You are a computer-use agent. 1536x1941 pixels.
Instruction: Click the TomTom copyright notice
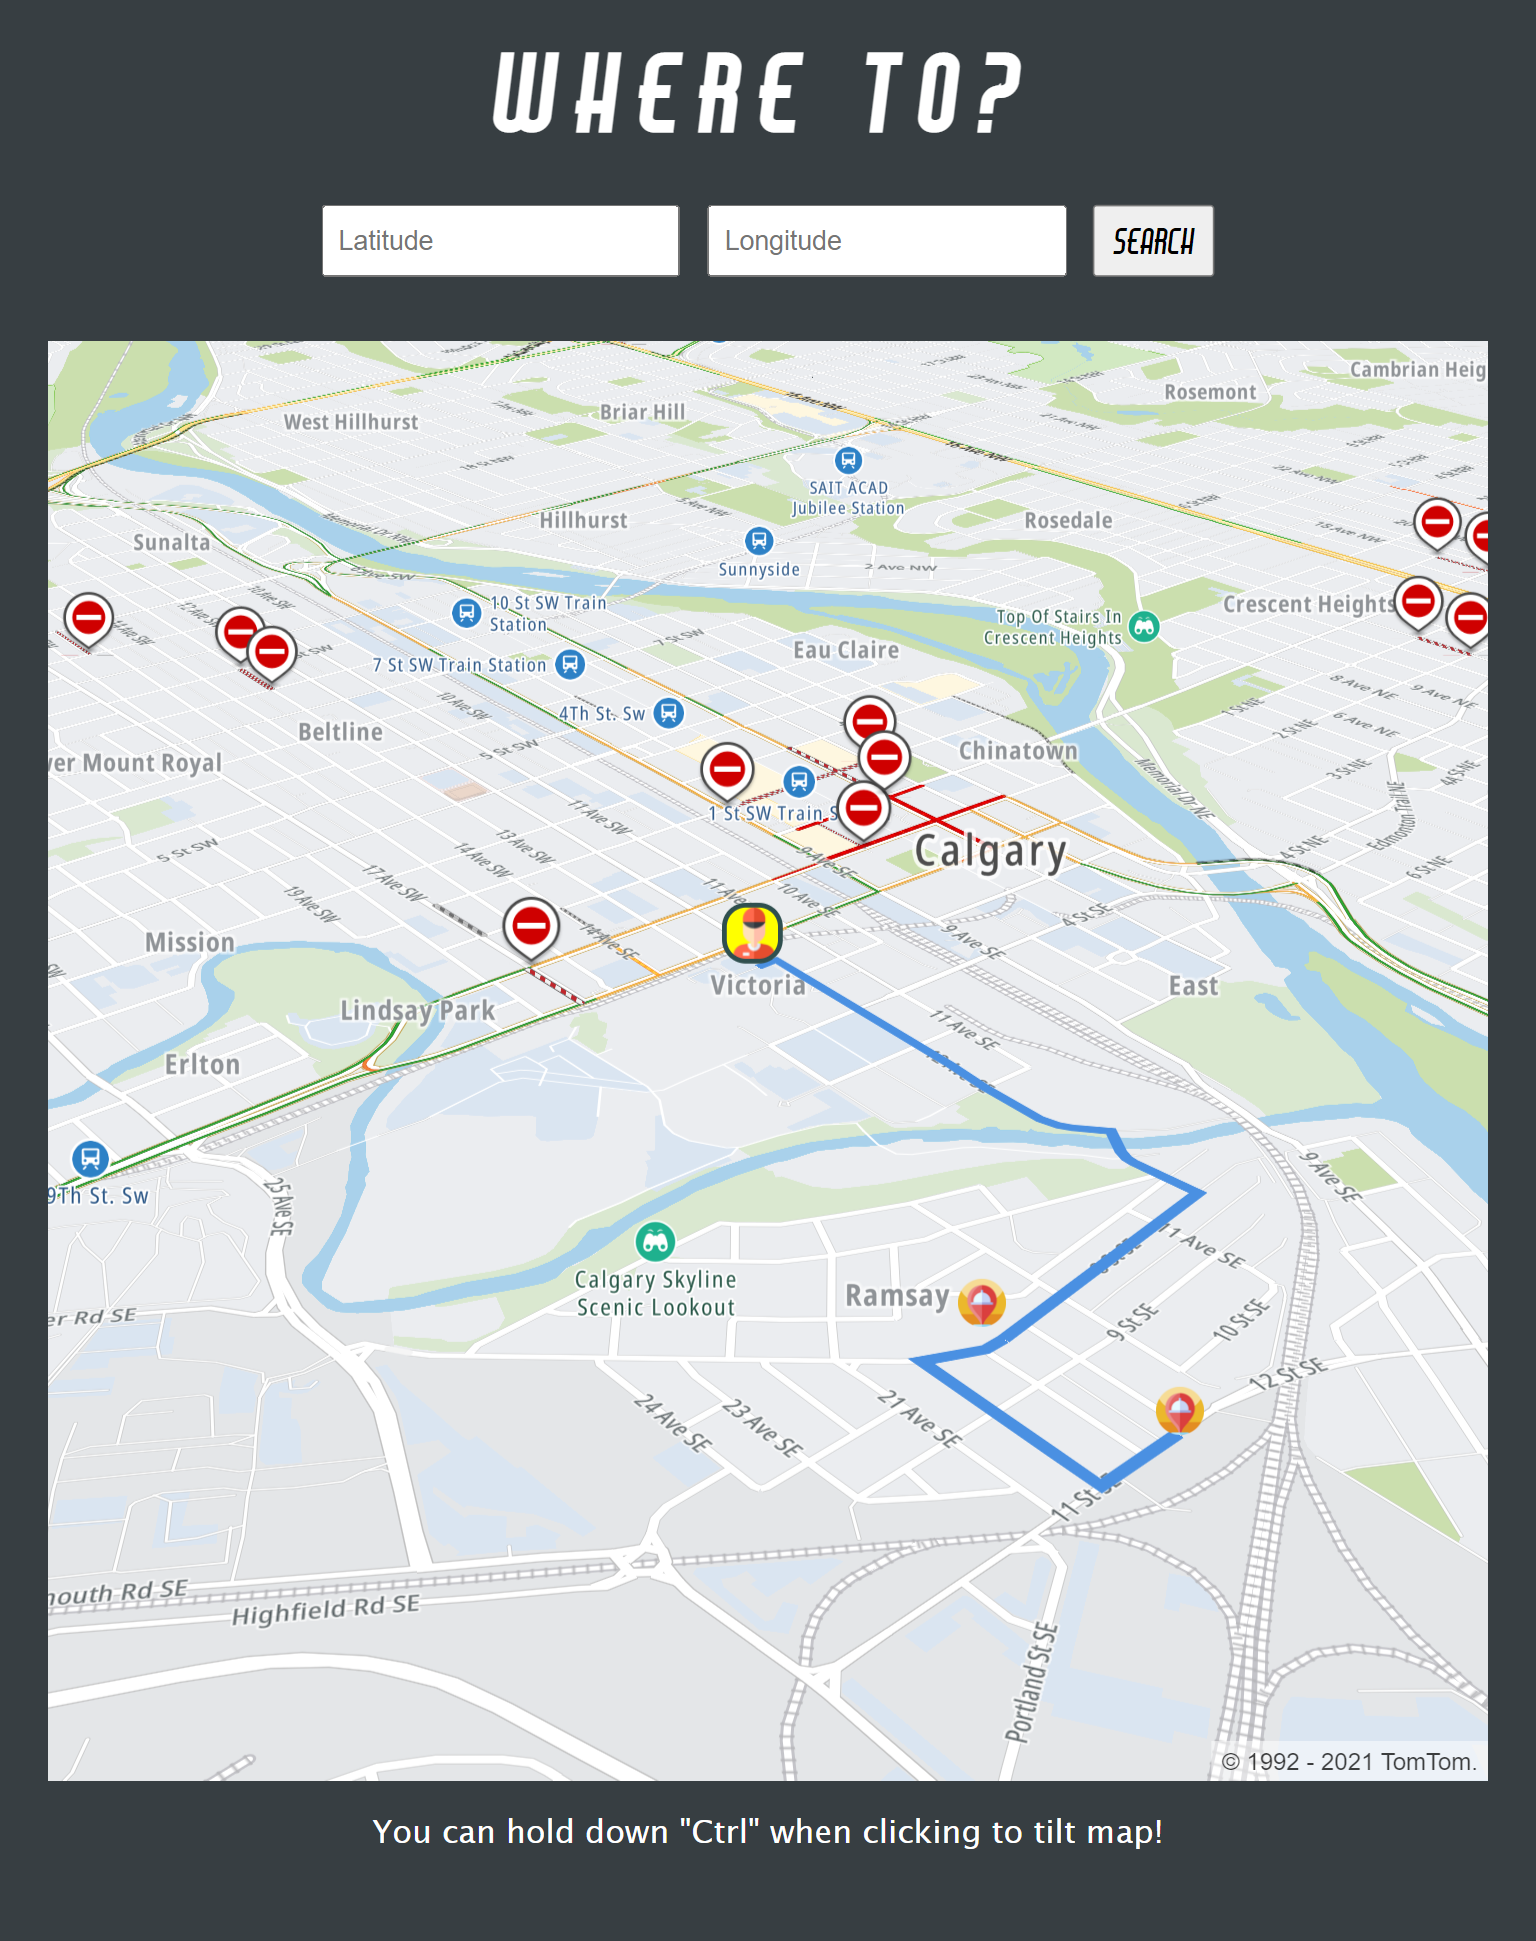[x=1349, y=1762]
